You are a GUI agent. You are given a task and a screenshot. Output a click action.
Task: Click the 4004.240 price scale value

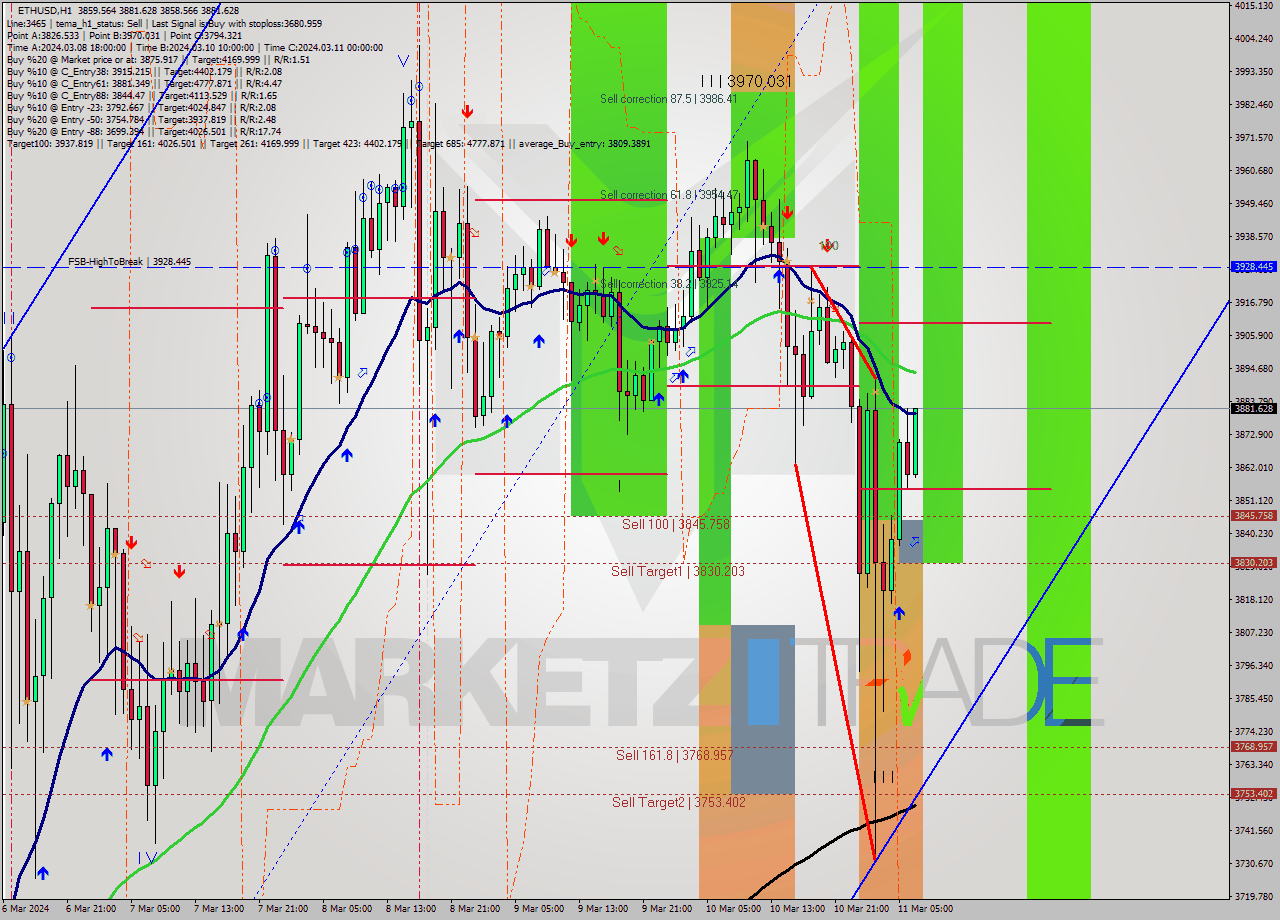coord(1254,39)
